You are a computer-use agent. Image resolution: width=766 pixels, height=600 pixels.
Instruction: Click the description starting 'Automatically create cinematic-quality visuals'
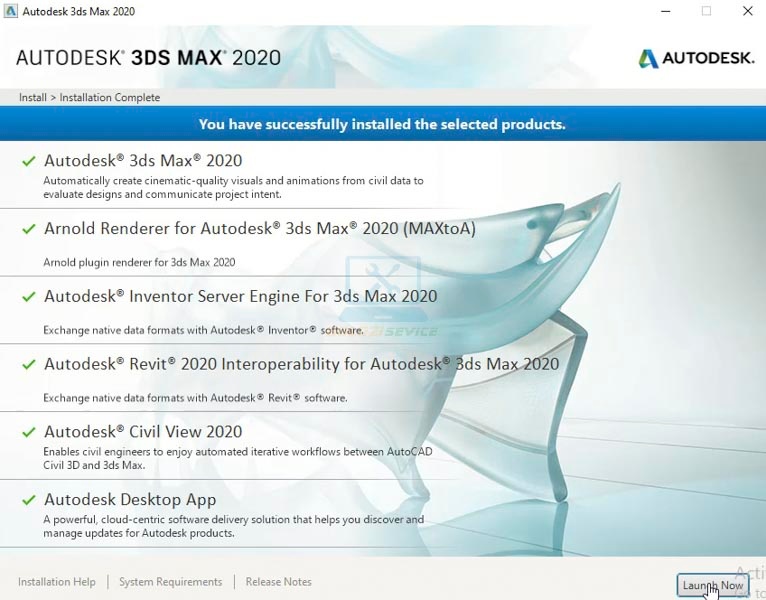click(x=234, y=188)
